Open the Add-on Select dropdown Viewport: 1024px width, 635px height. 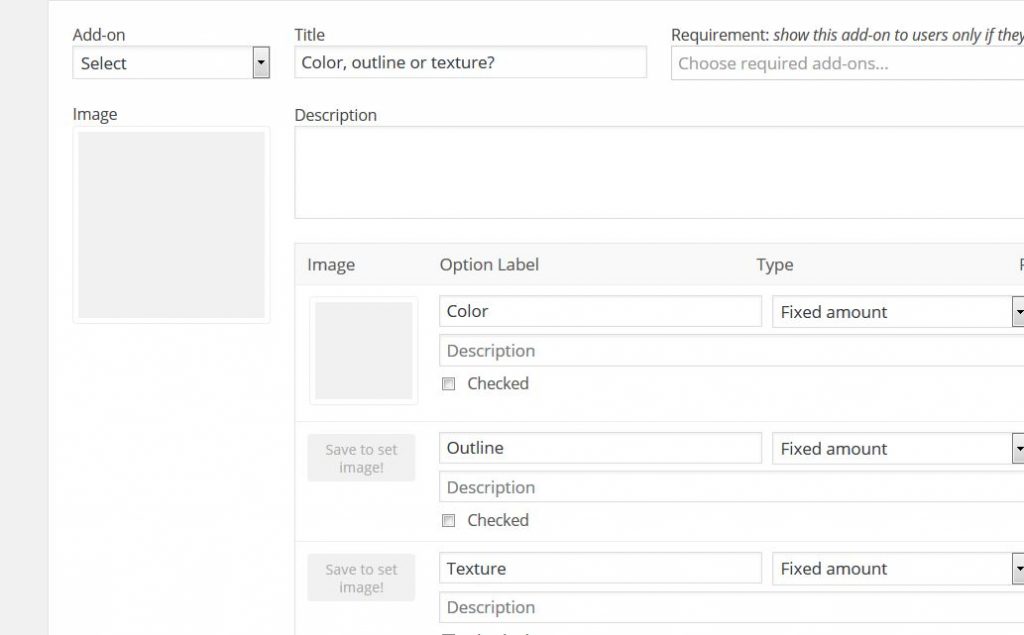171,63
